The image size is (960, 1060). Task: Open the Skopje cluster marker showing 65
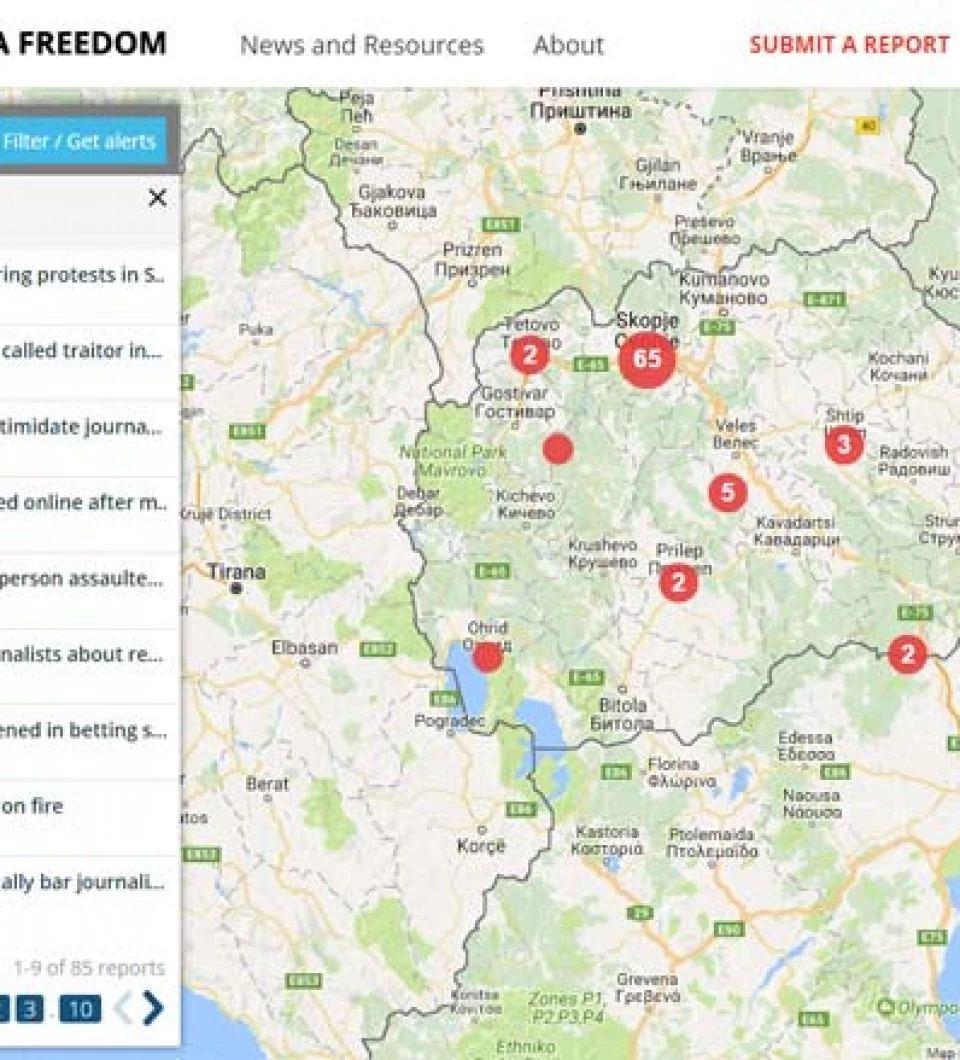[x=647, y=359]
